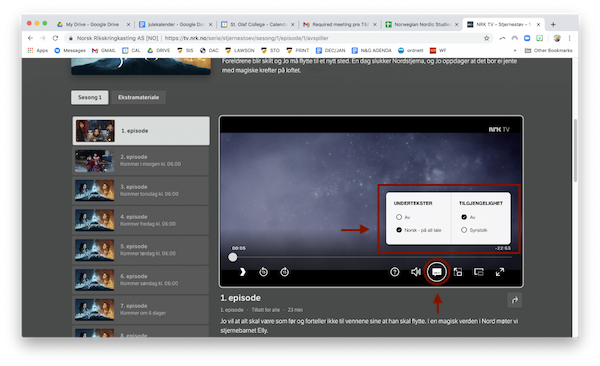The height and width of the screenshot is (366, 600).
Task: Open the profile avatar icon in toolbar
Action: coord(557,38)
